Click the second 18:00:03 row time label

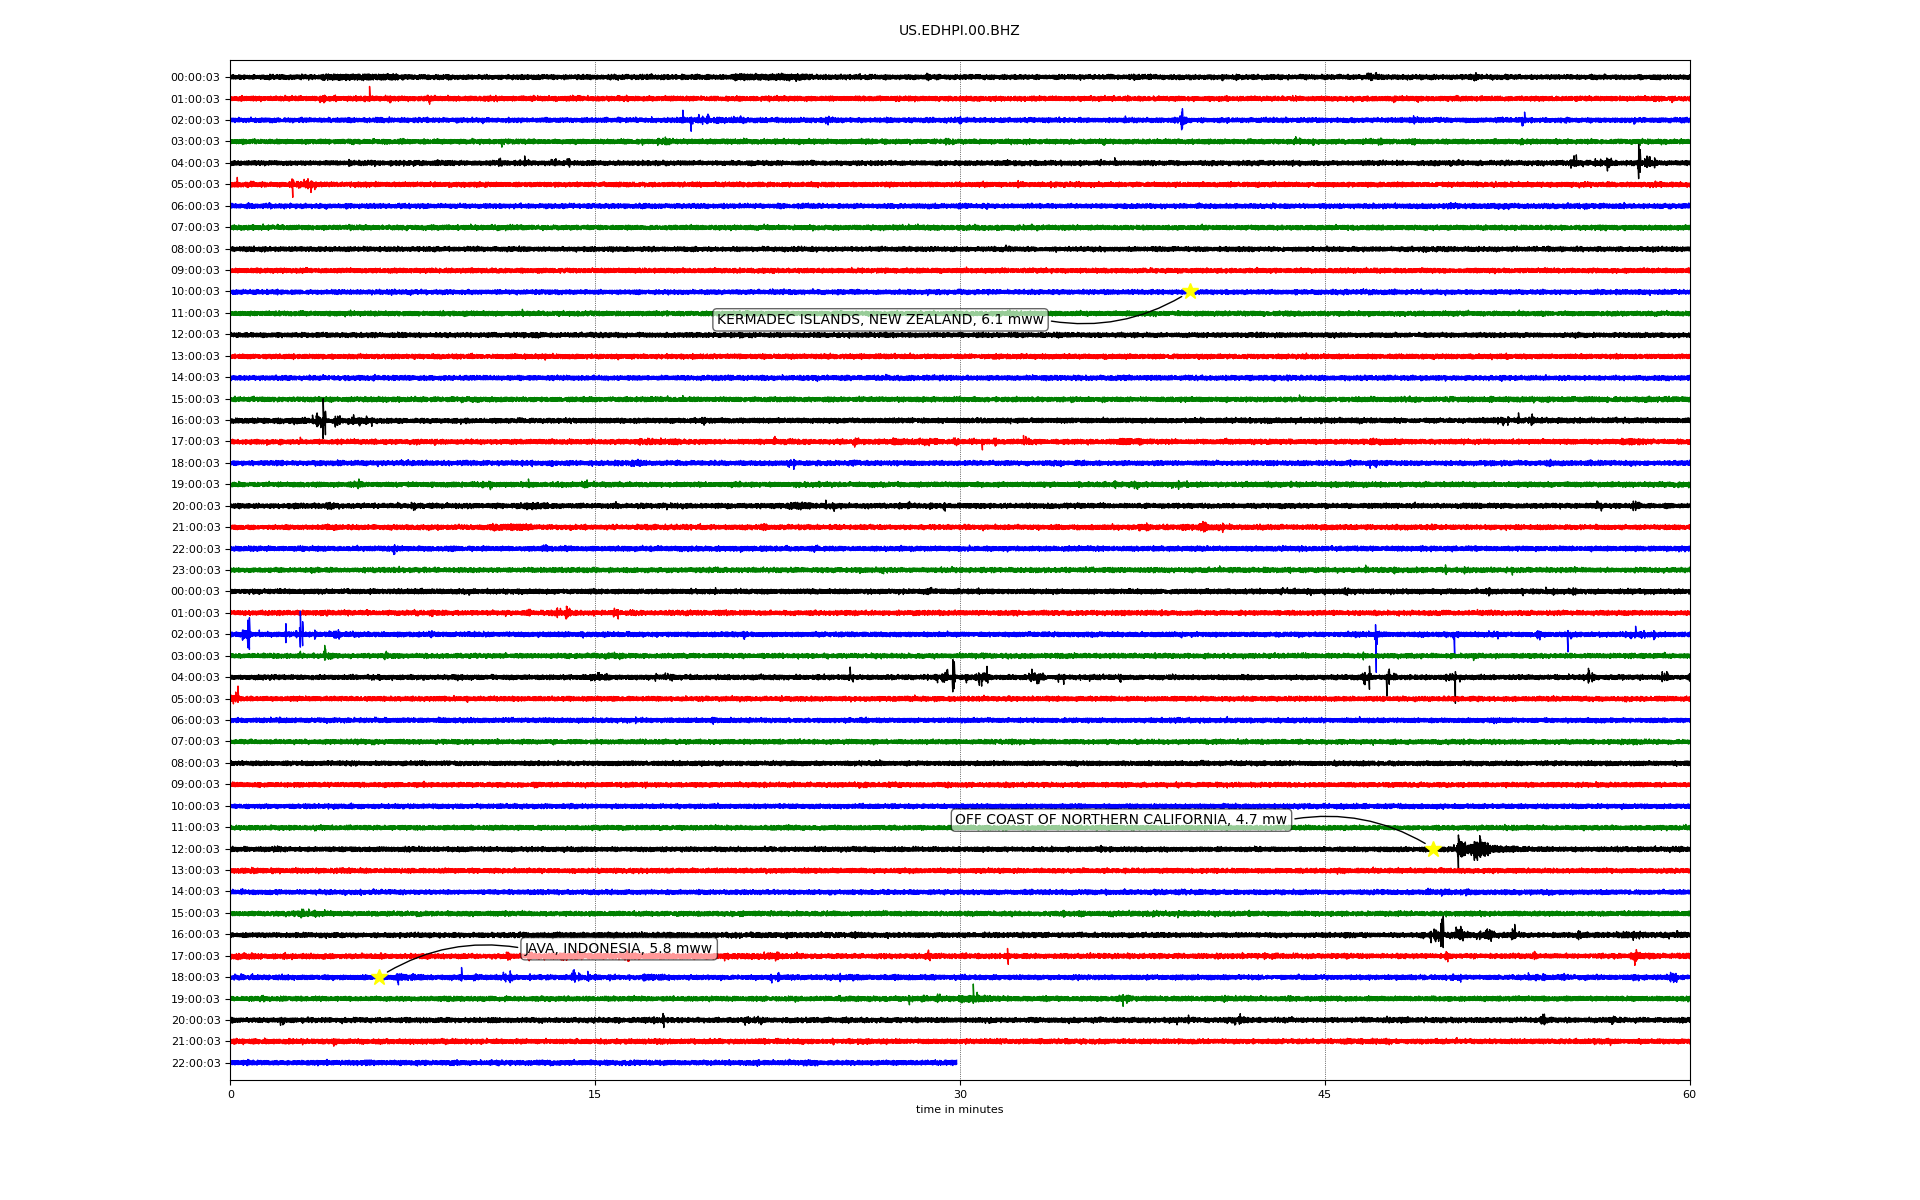click(195, 977)
